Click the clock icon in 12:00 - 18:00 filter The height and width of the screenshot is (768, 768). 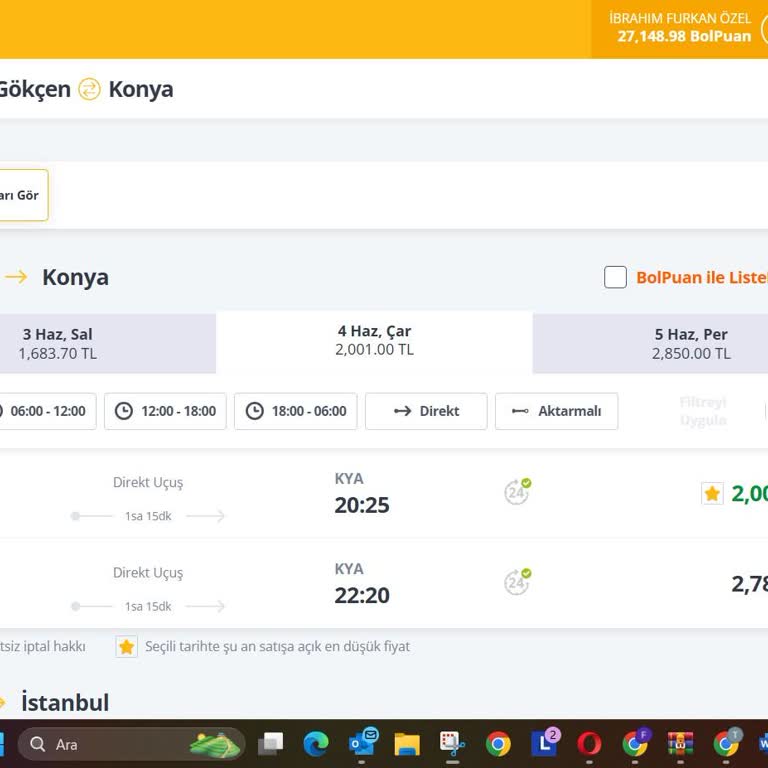[123, 411]
